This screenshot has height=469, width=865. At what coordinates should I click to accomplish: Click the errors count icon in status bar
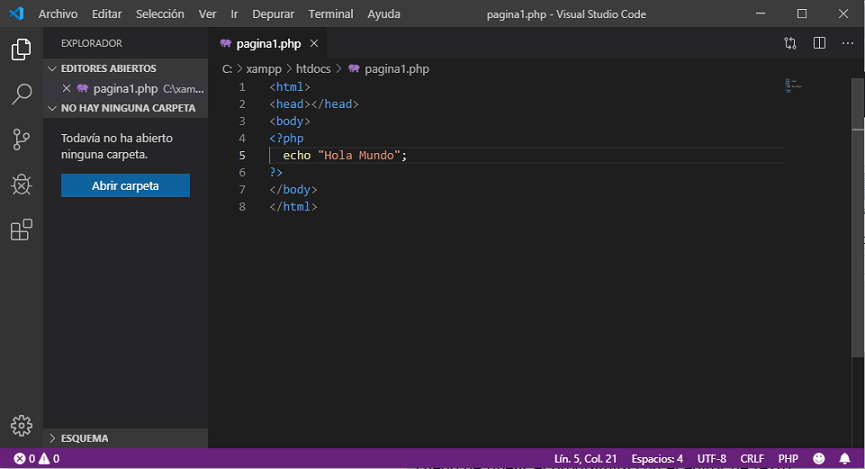point(19,459)
